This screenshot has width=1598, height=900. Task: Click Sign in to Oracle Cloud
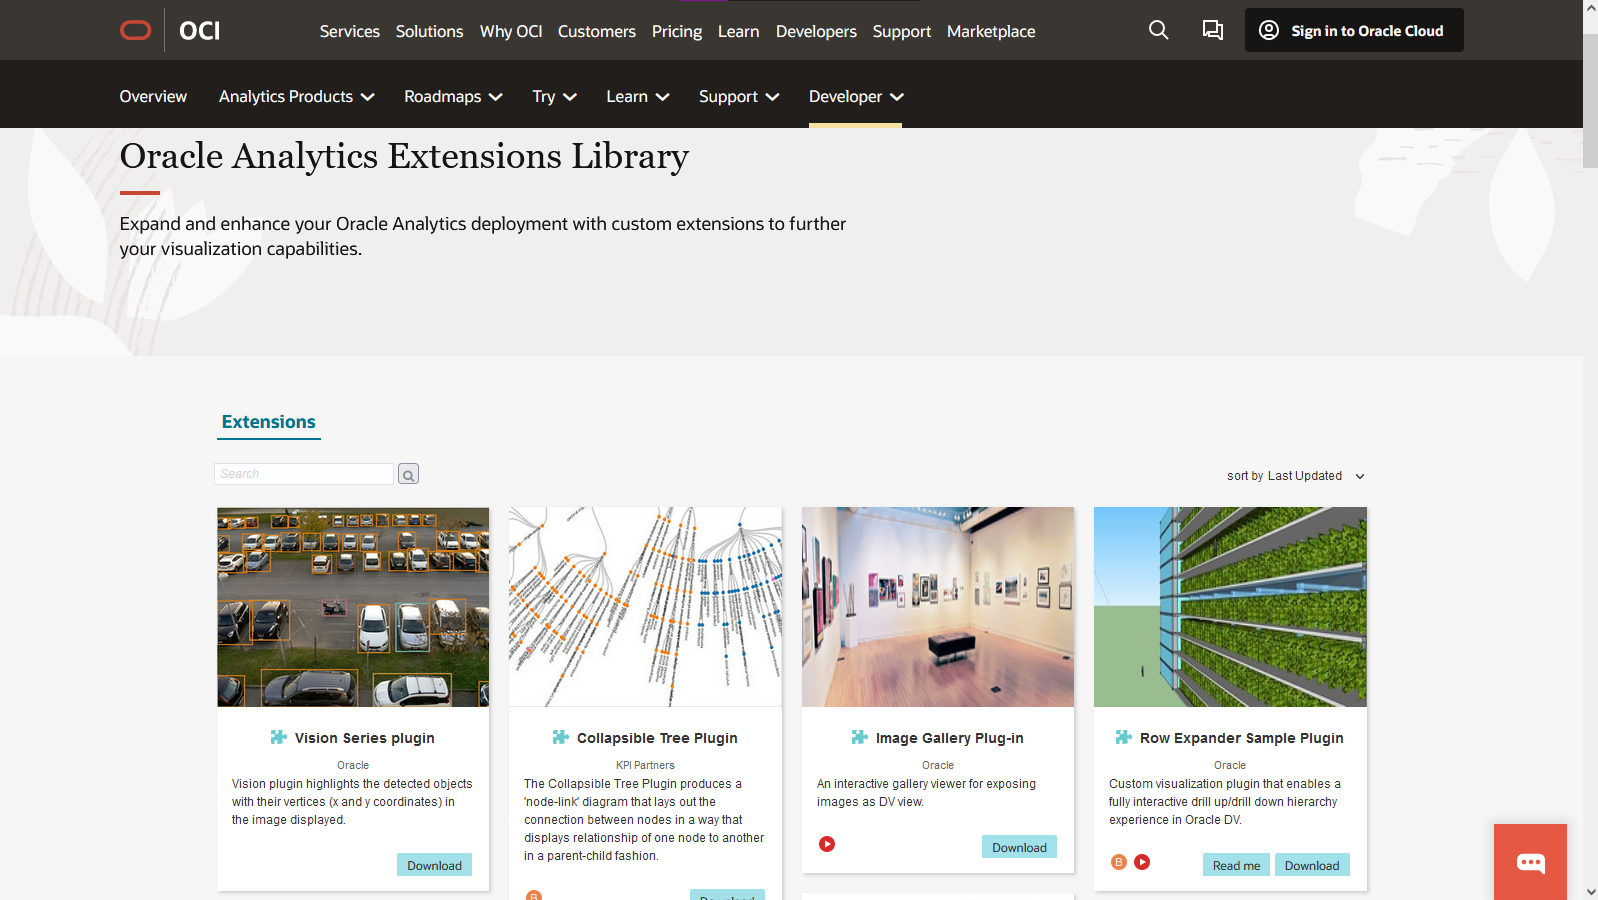(1354, 30)
